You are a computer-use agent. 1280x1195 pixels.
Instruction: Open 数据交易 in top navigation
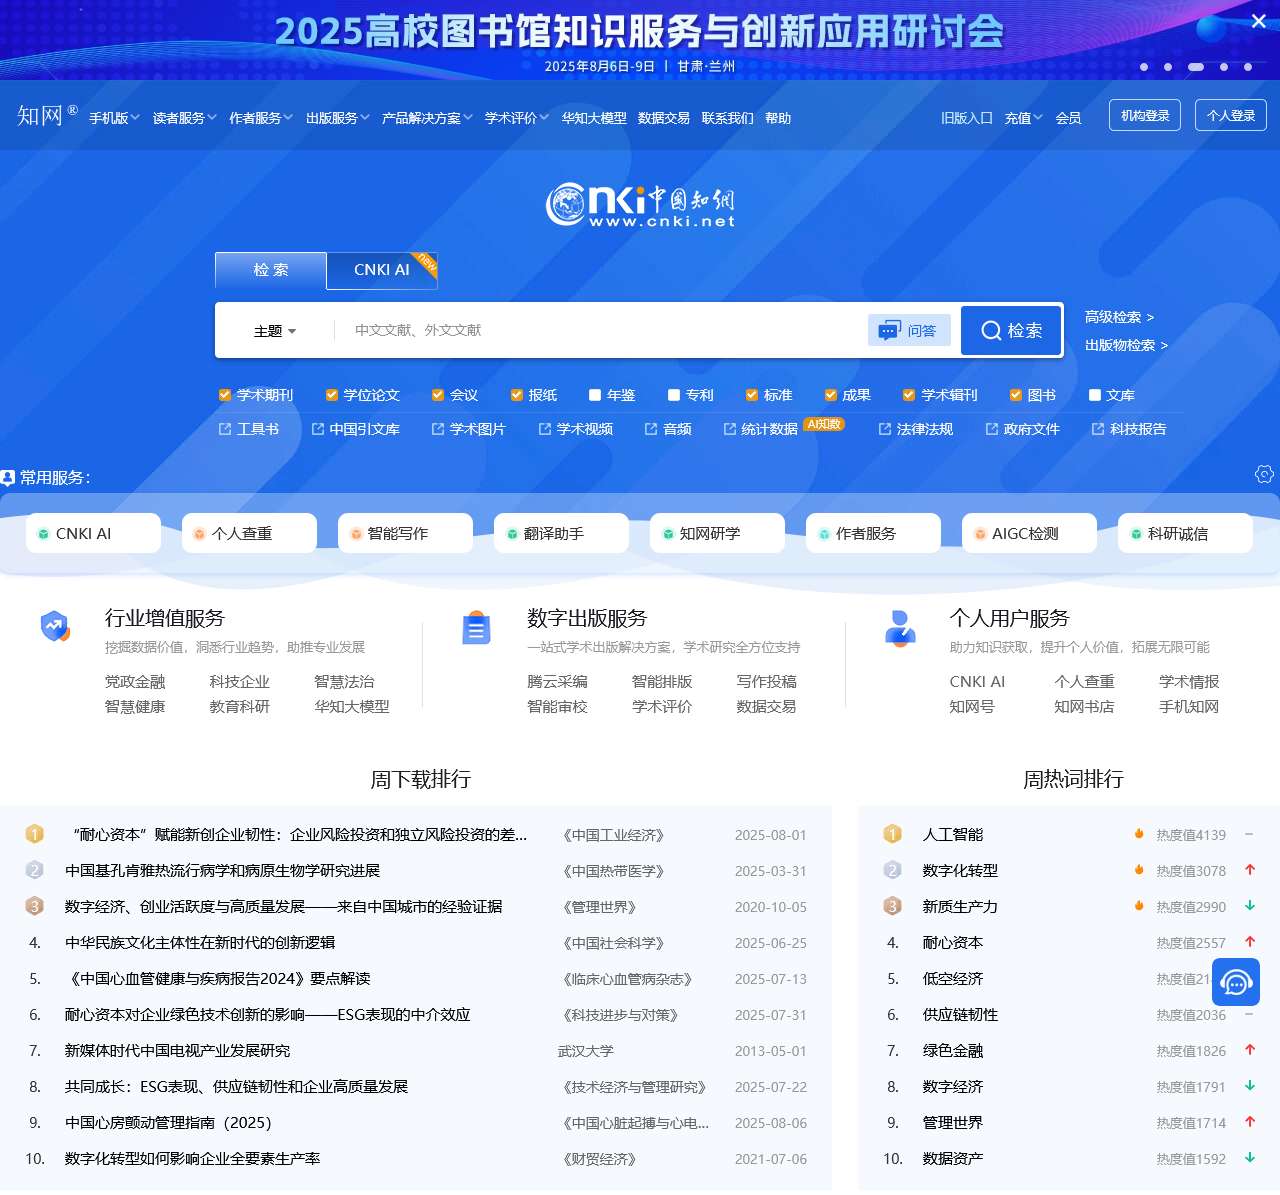click(x=664, y=118)
